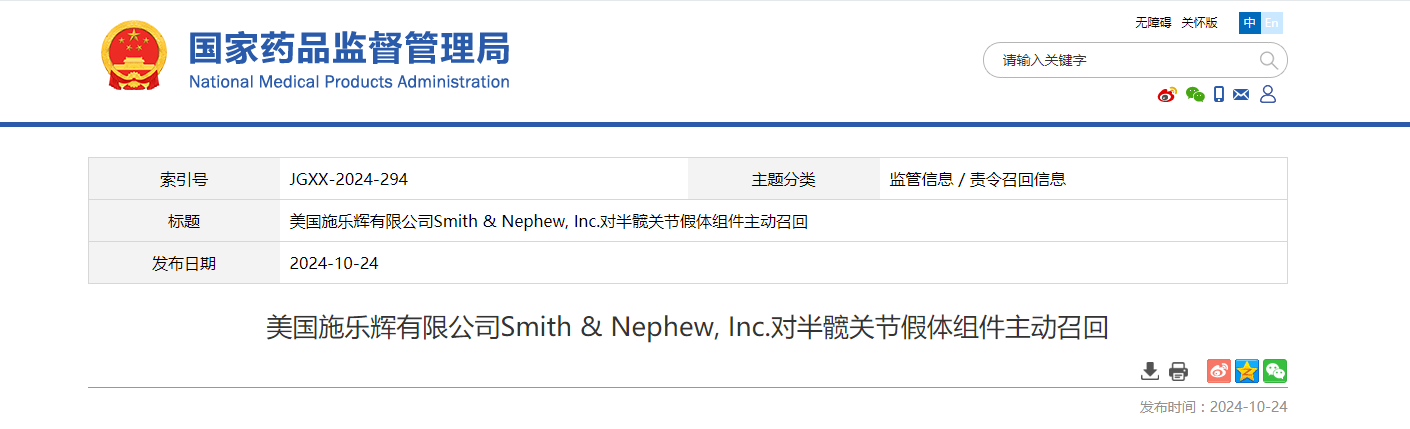Click the 无障碍 accessibility link
This screenshot has width=1410, height=429.
[1152, 23]
